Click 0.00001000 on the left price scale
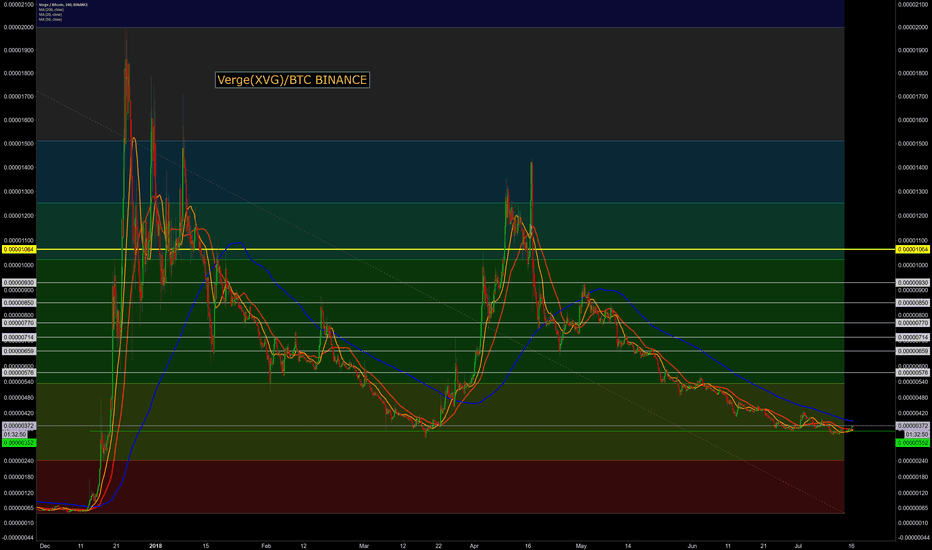This screenshot has height=550, width=932. [18, 265]
